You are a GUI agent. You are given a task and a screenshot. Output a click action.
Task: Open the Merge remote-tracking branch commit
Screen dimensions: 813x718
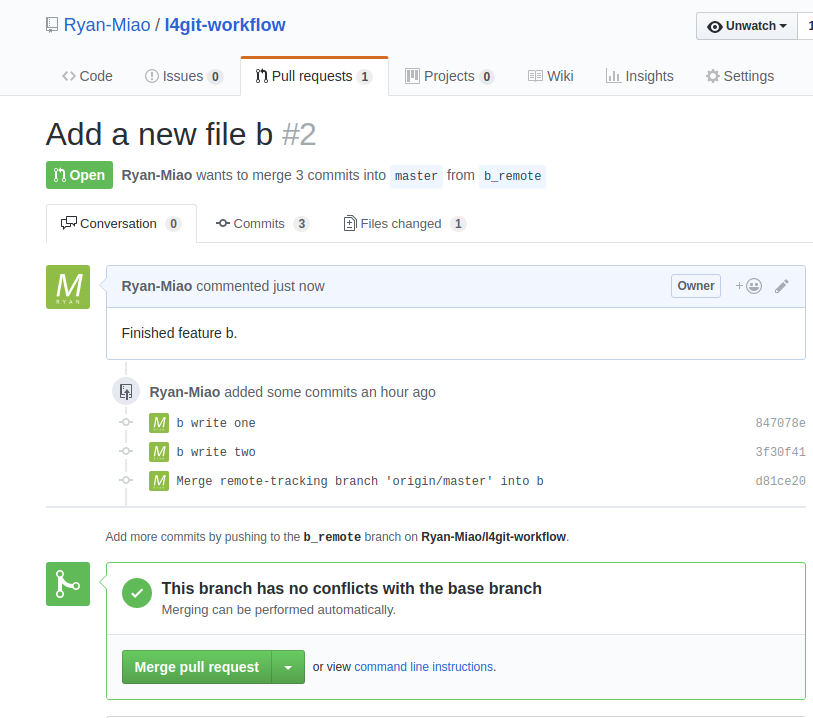360,481
